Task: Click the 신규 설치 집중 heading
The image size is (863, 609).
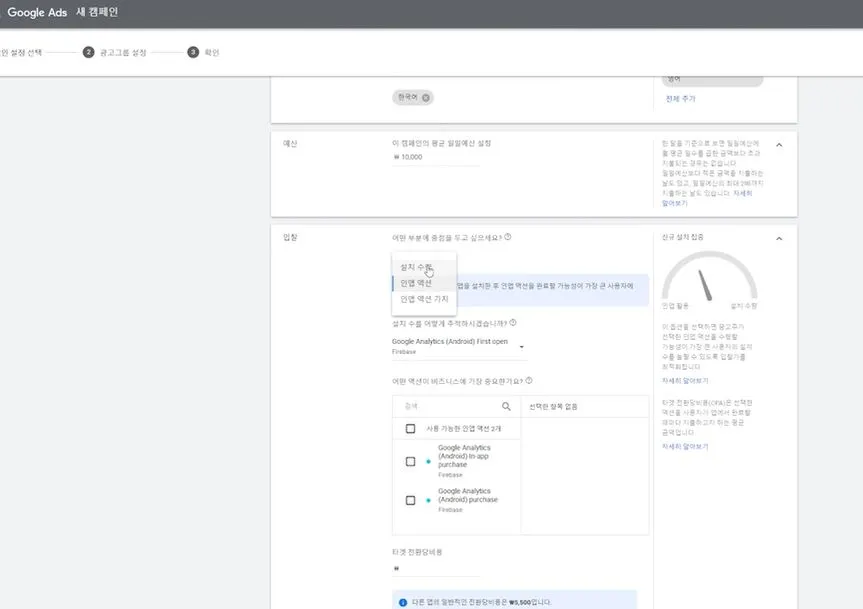Action: pos(682,237)
